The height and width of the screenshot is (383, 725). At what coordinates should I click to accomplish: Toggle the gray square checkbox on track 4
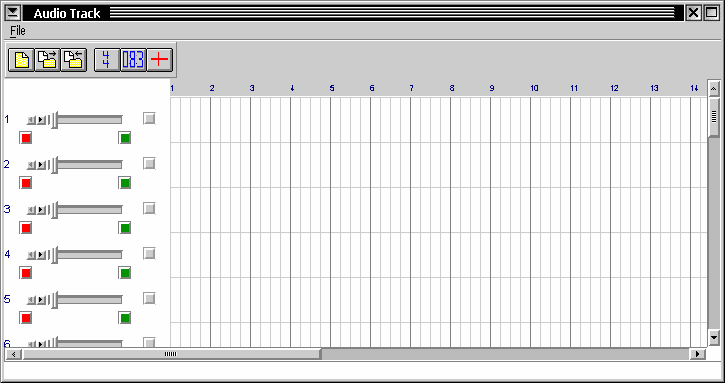click(x=149, y=253)
